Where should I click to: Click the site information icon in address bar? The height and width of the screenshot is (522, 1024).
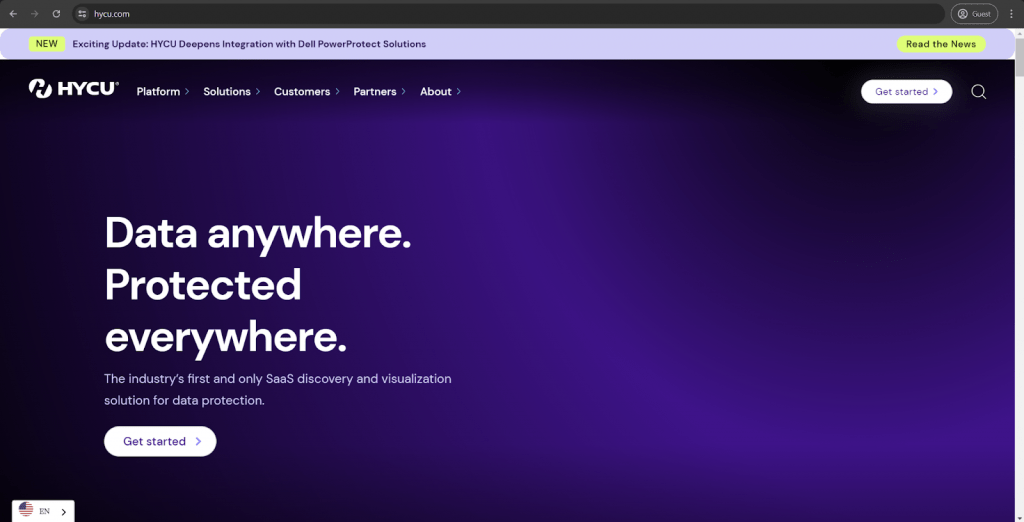[83, 14]
